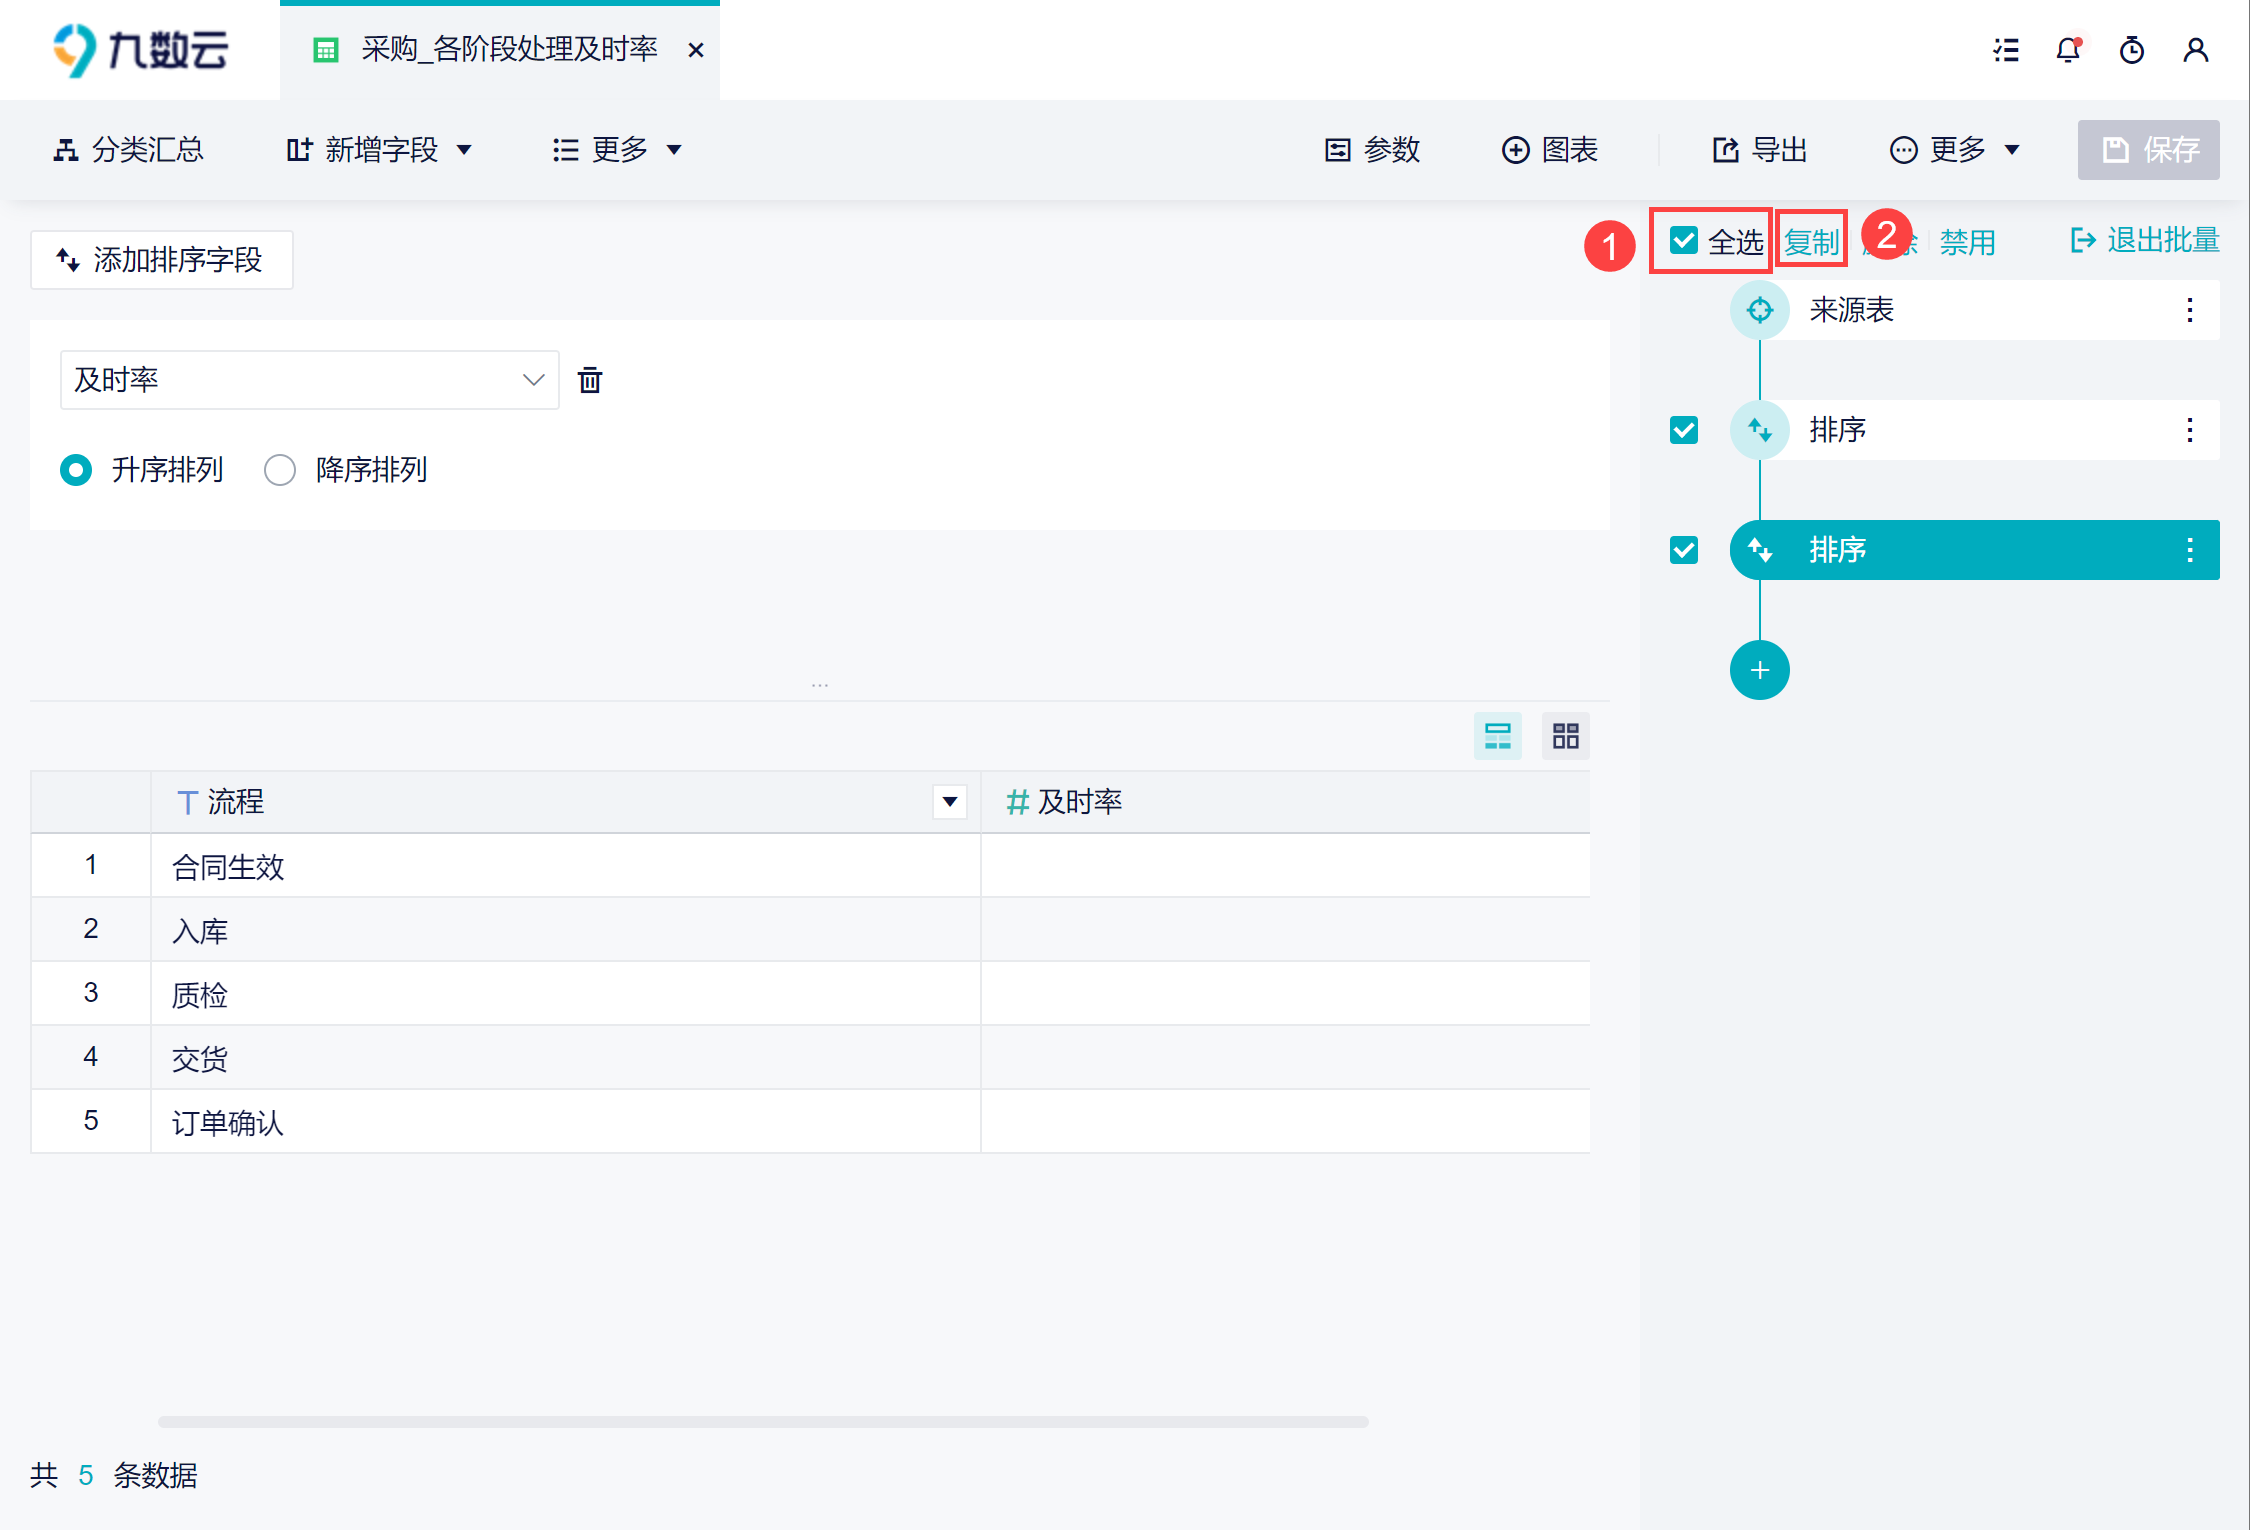2250x1530 pixels.
Task: Expand the 及时率 sort field dropdown
Action: coord(533,380)
